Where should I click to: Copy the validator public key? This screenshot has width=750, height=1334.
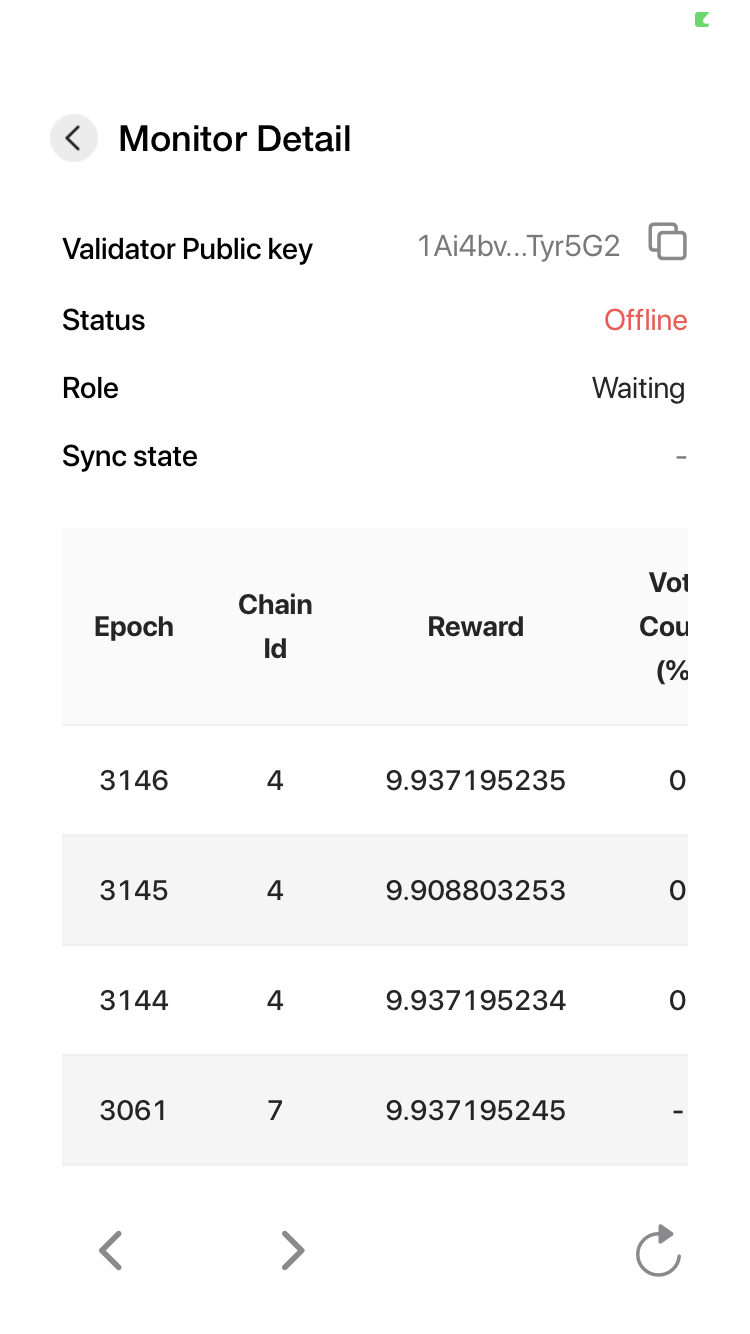tap(667, 243)
